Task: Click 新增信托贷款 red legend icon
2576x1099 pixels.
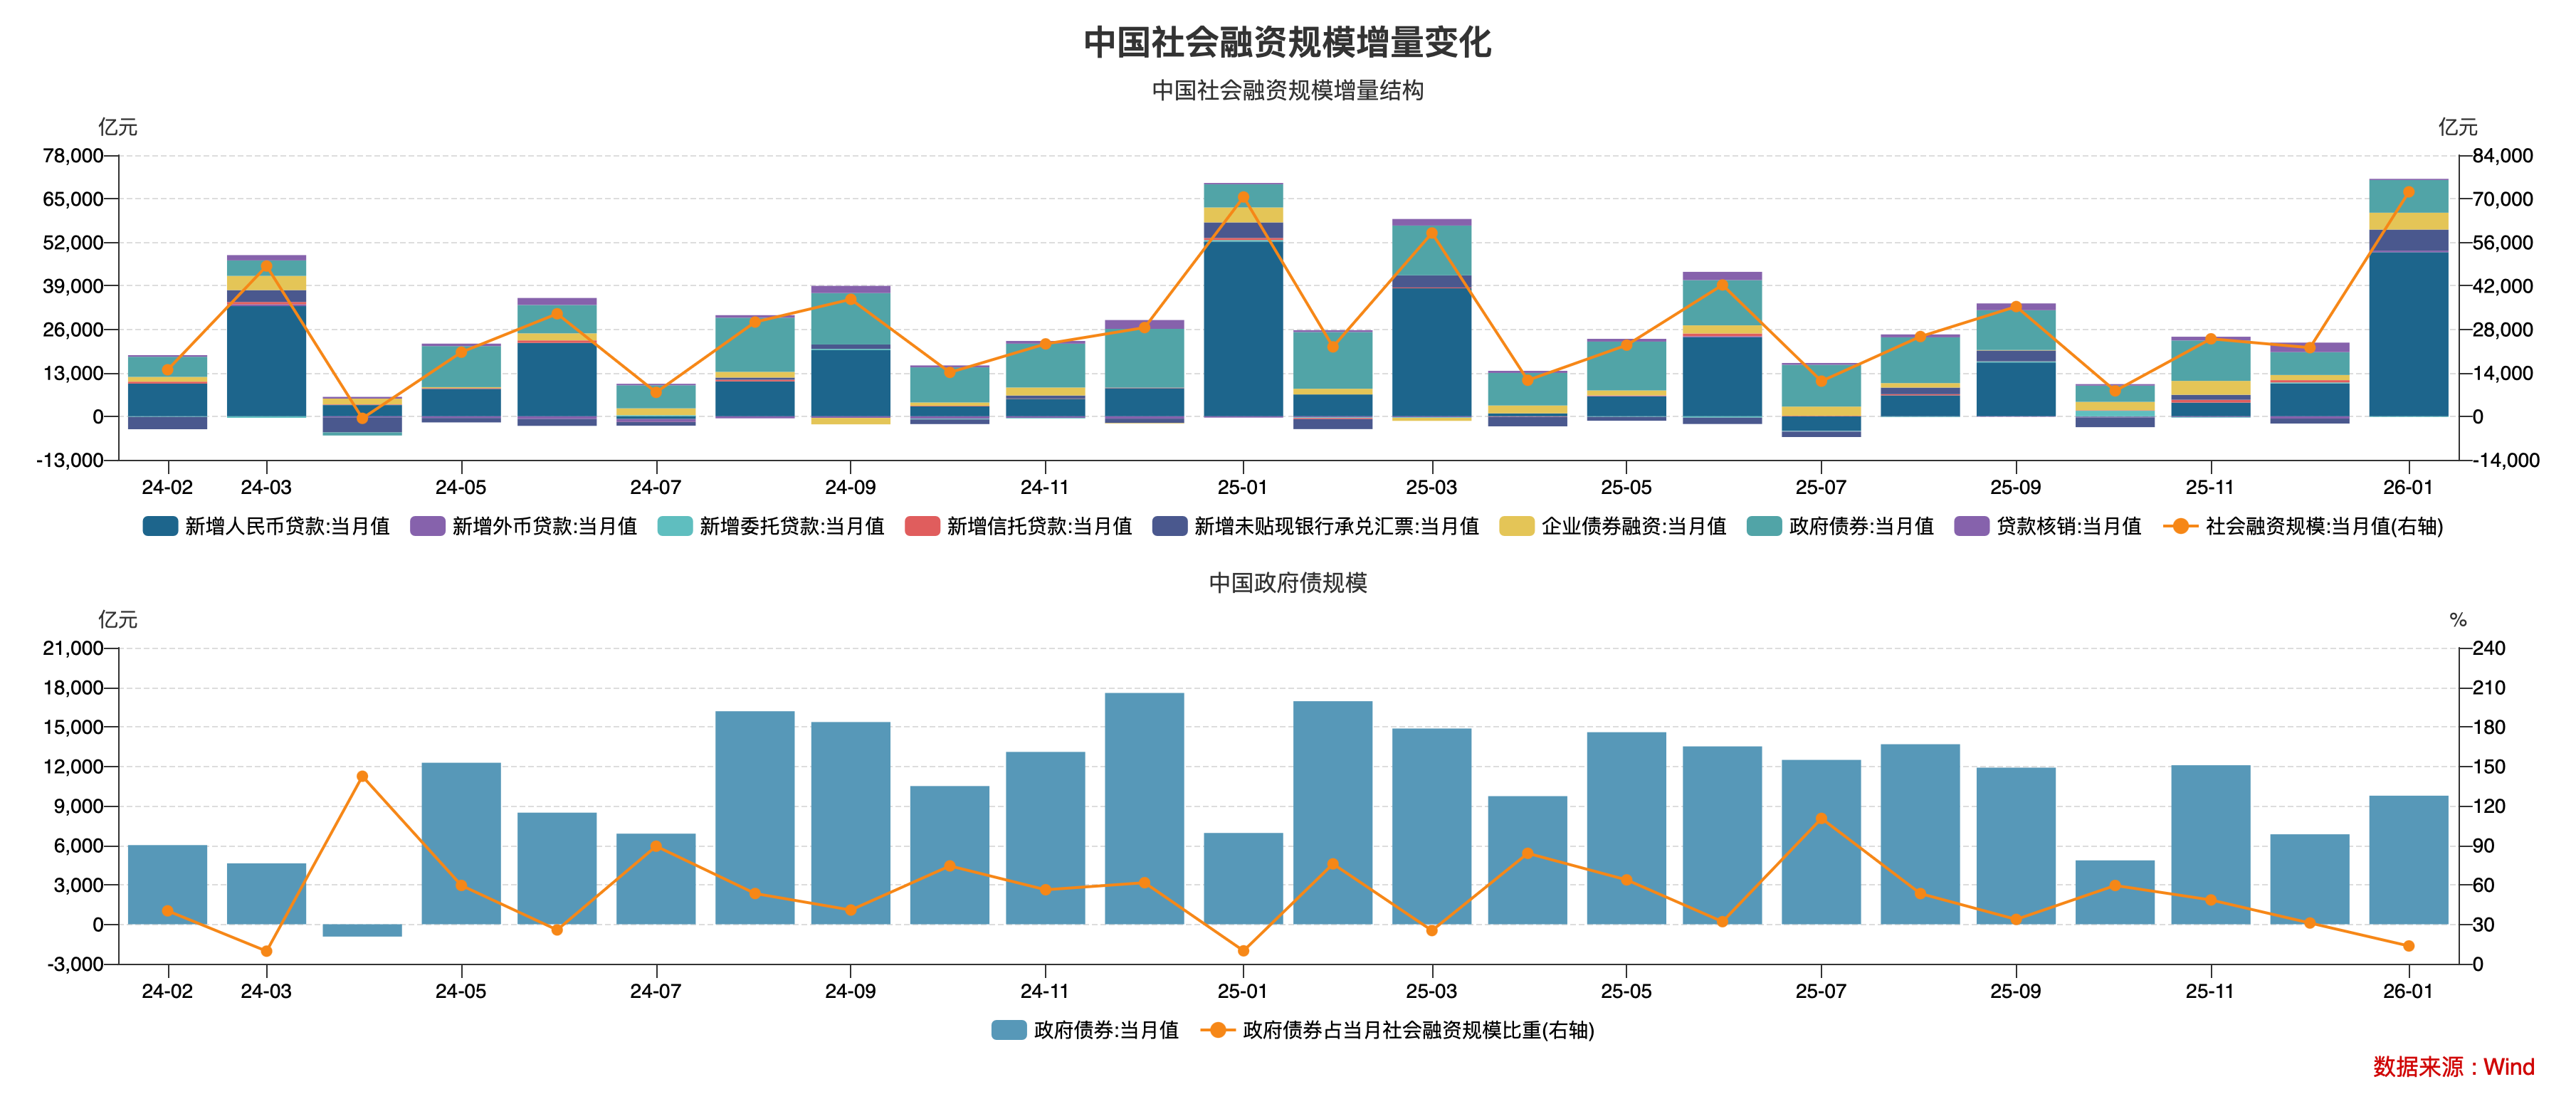Action: [921, 526]
